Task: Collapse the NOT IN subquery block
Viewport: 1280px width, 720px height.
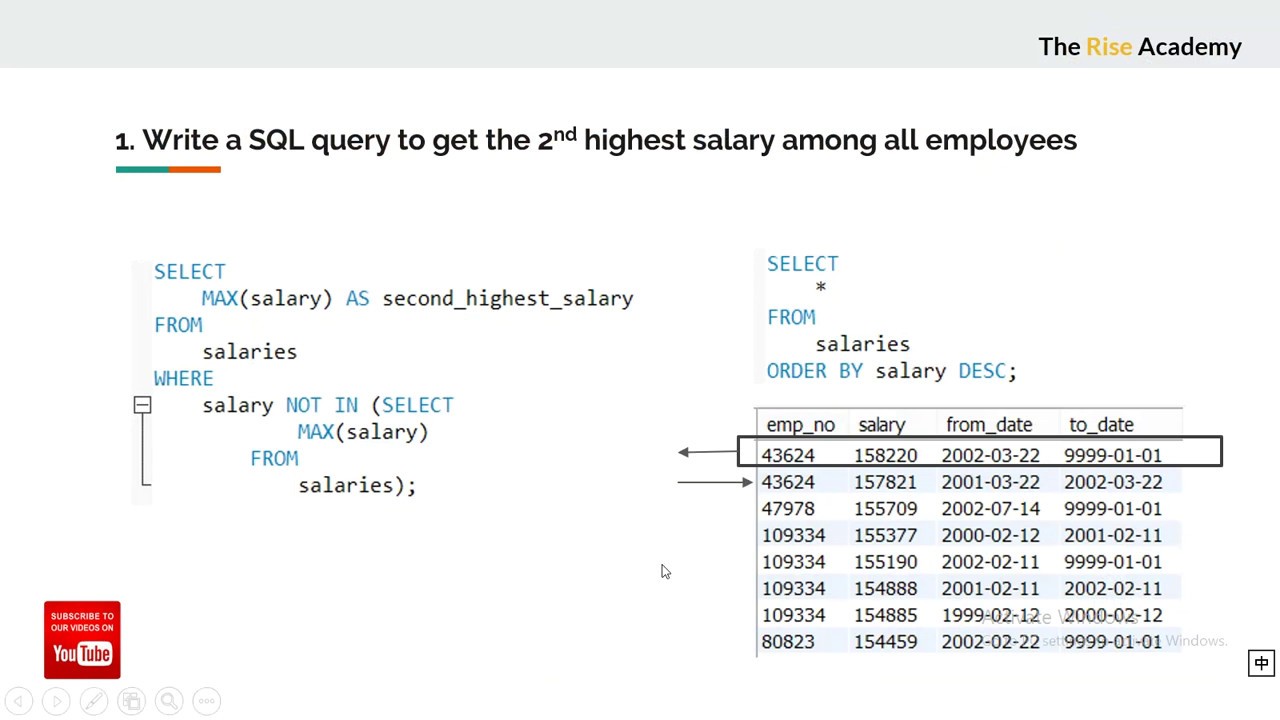Action: pyautogui.click(x=142, y=405)
